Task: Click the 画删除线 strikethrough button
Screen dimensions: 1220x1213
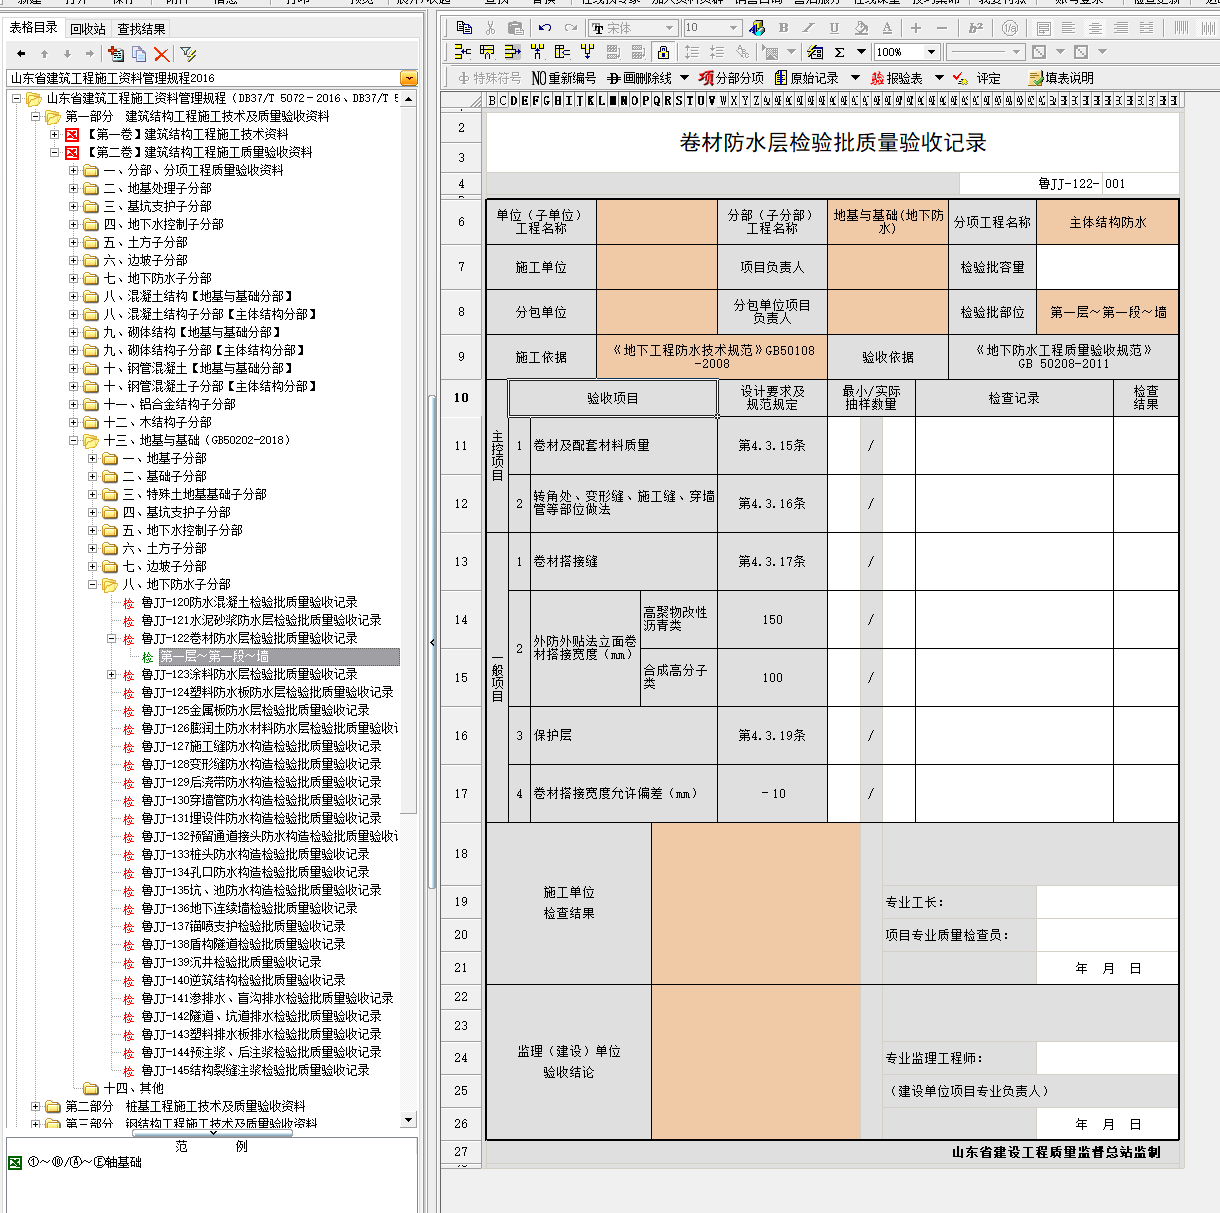Action: (x=640, y=78)
